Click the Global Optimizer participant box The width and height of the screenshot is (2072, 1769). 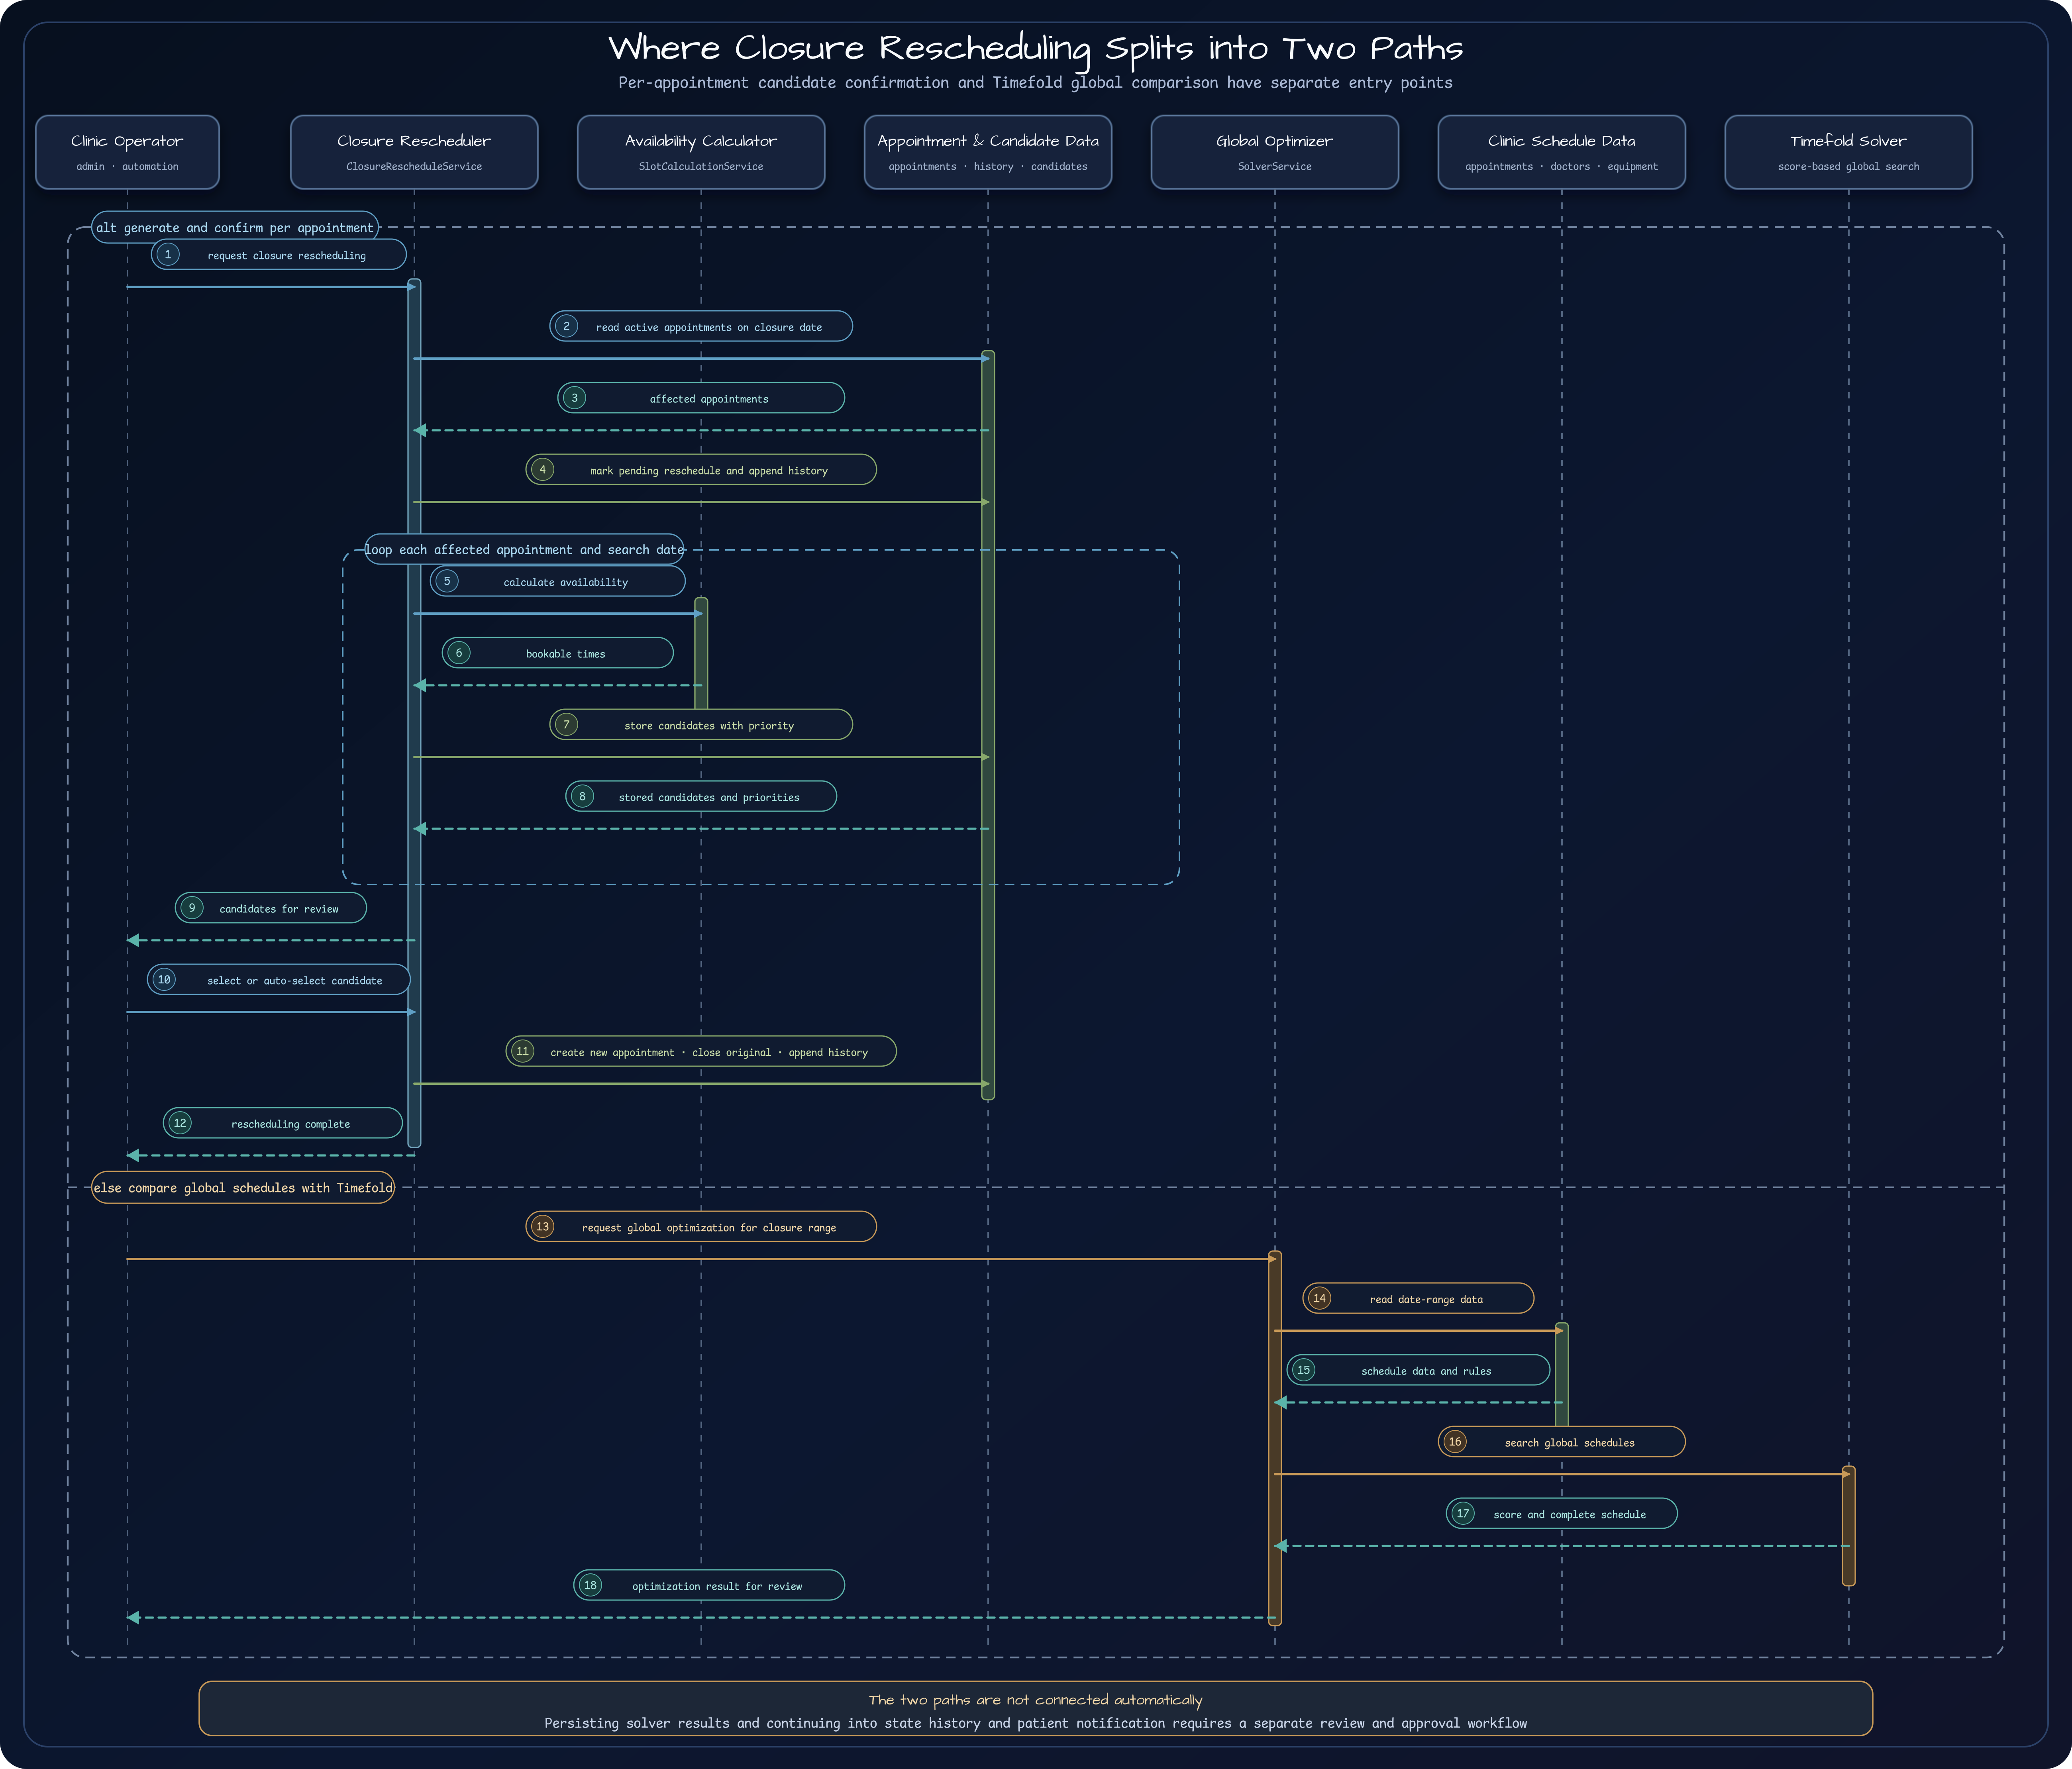pos(1275,152)
